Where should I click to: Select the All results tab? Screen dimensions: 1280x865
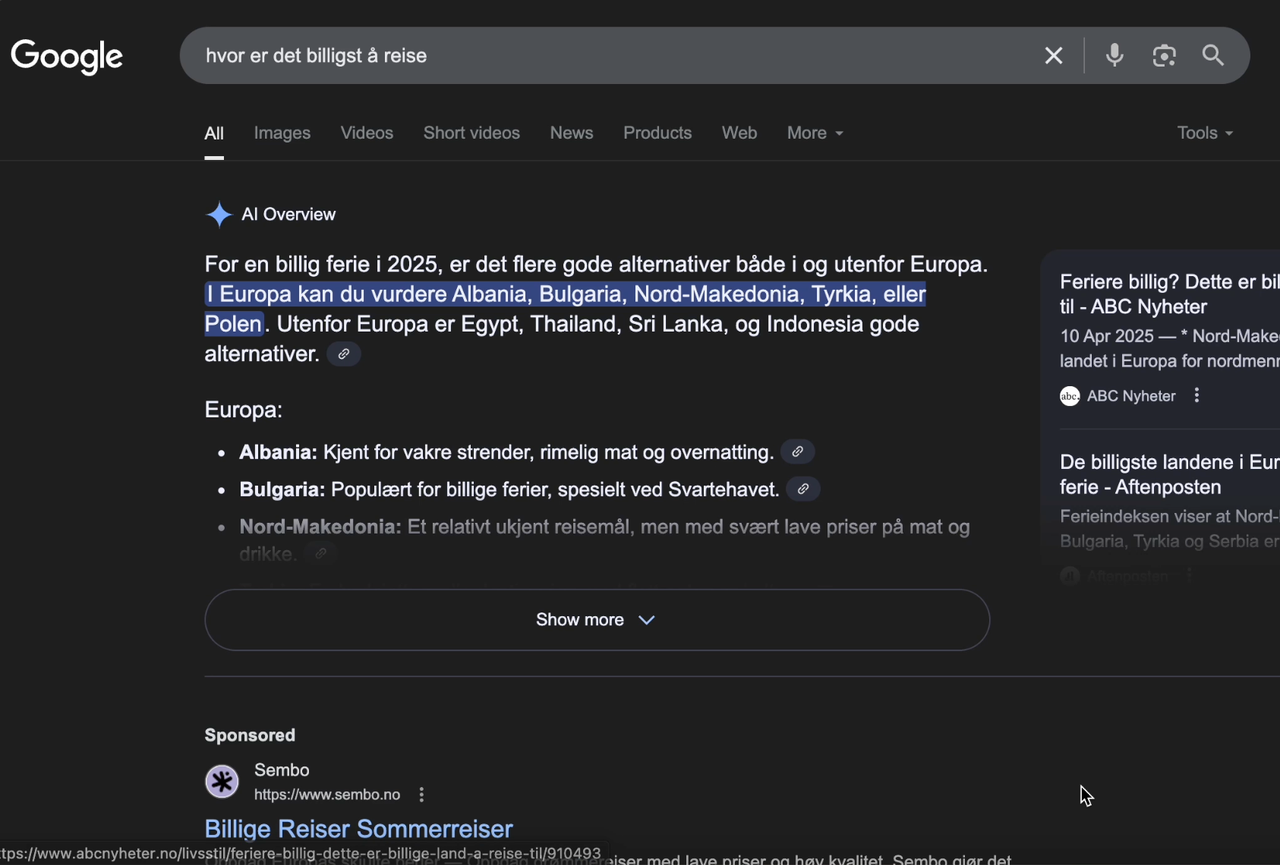tap(214, 133)
